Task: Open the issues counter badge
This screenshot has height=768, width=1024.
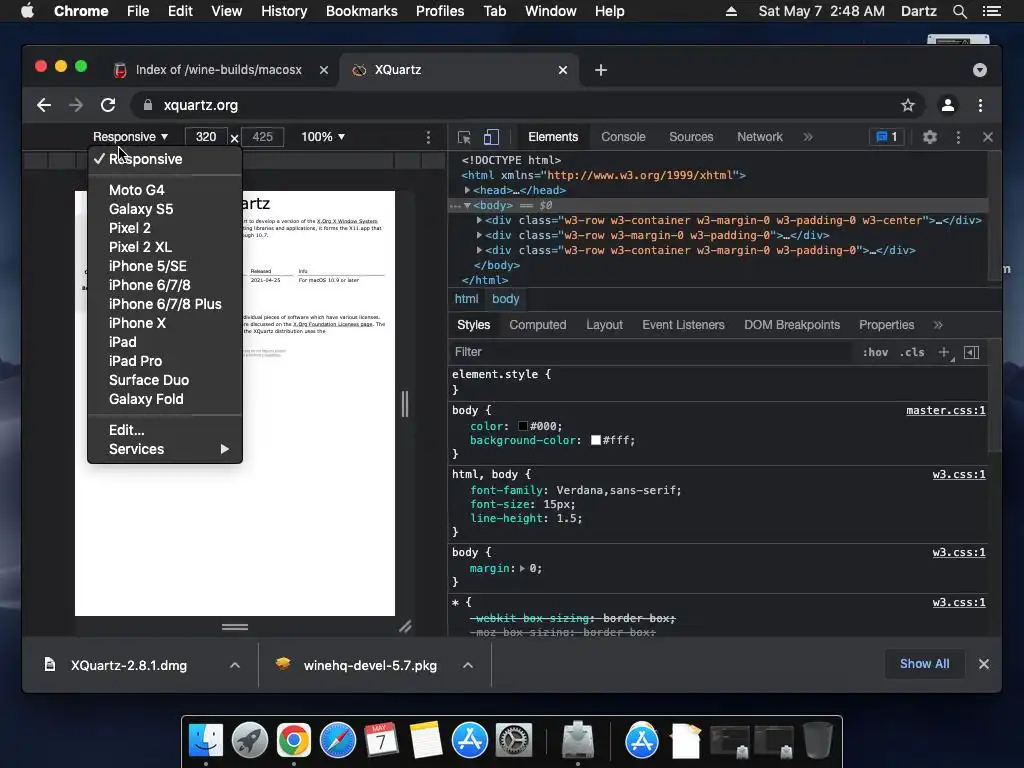Action: pos(887,136)
